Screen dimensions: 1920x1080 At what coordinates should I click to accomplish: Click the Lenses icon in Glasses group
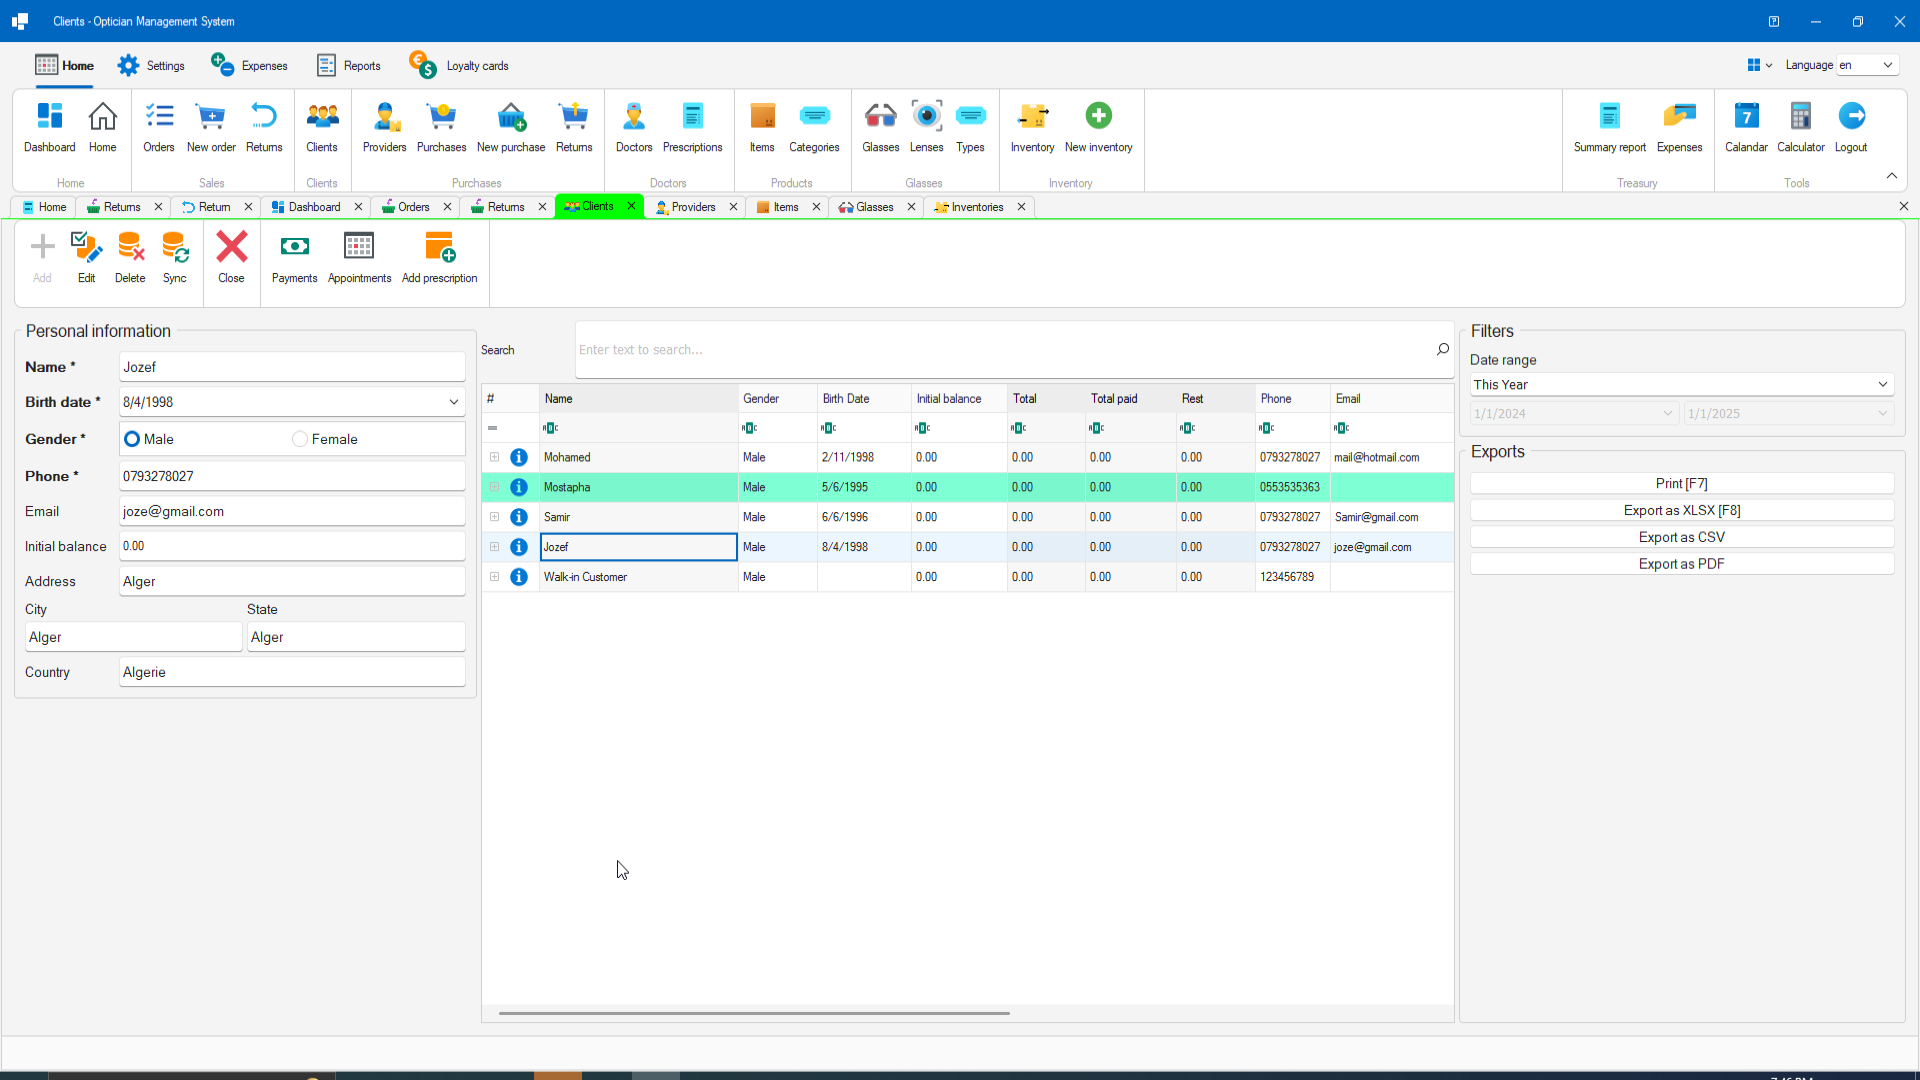pos(926,128)
